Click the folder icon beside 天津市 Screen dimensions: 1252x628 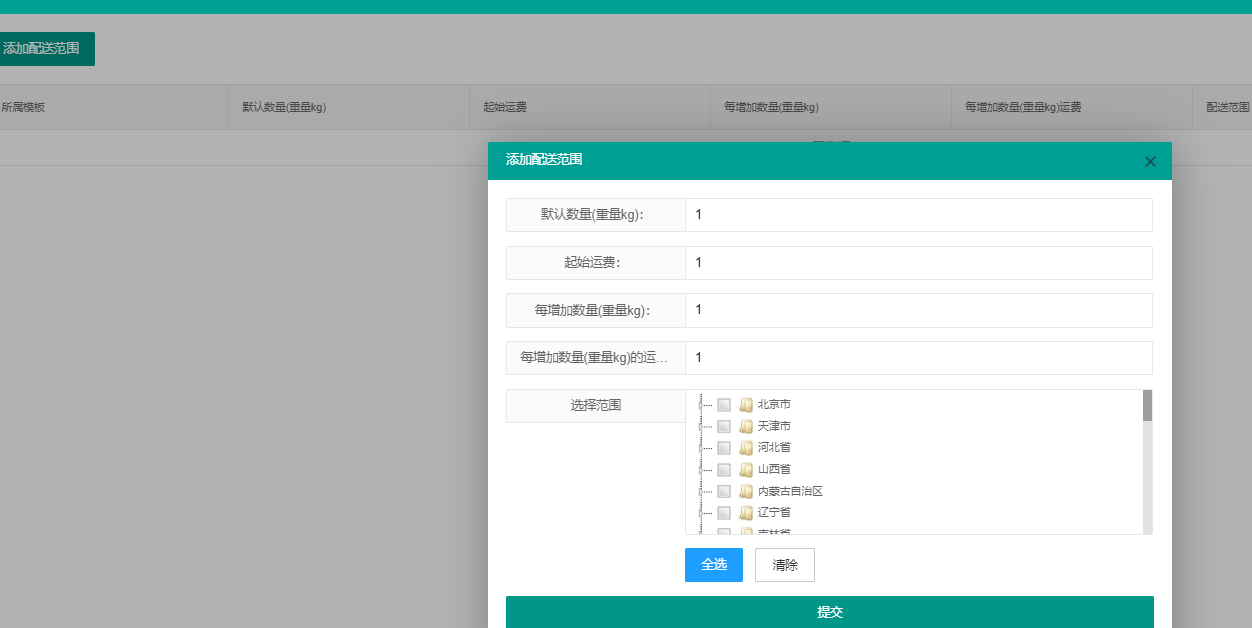click(745, 426)
